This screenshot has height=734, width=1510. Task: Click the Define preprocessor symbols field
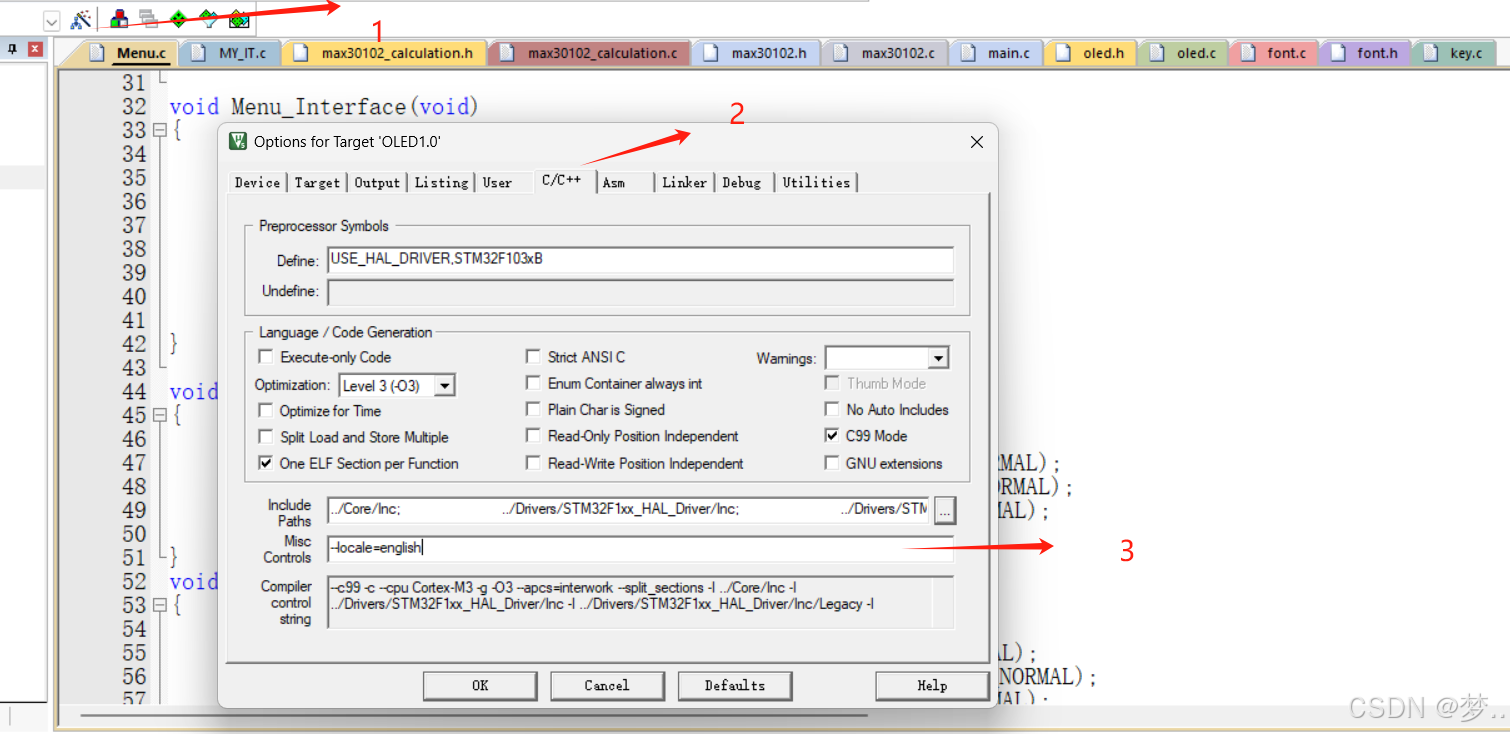[640, 260]
